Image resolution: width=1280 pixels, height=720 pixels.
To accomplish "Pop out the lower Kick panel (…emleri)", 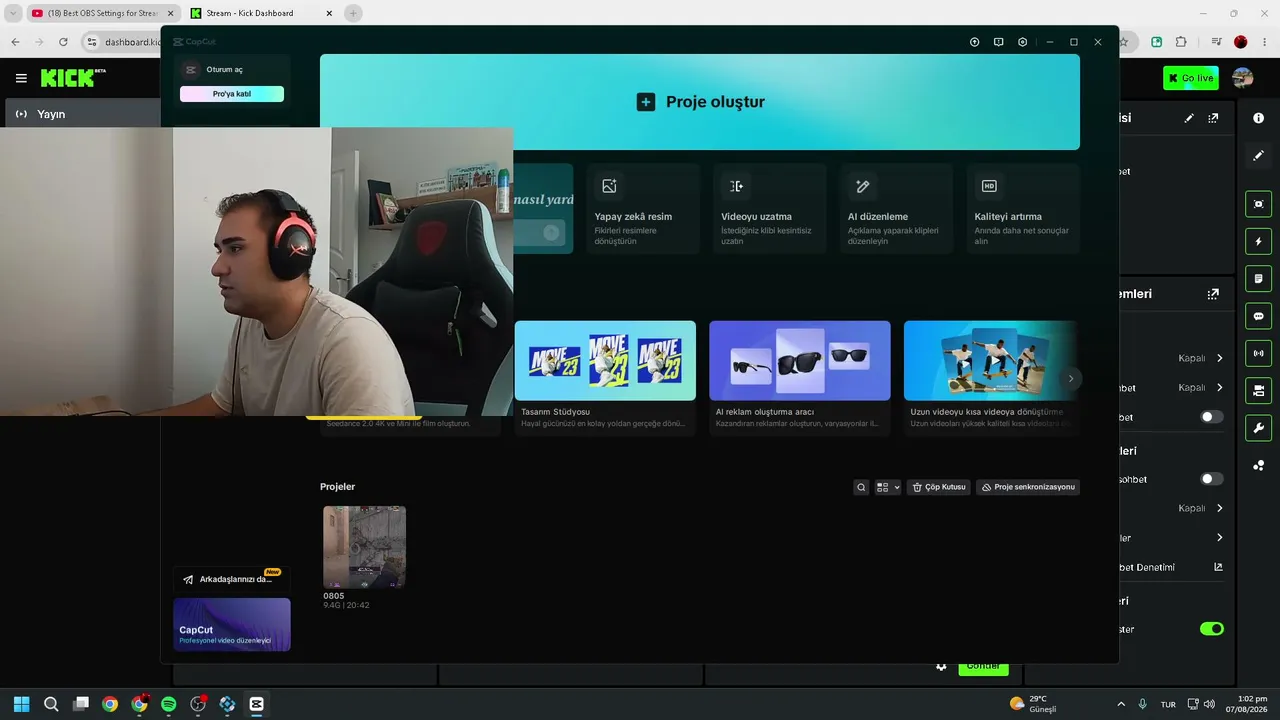I will coord(1213,294).
